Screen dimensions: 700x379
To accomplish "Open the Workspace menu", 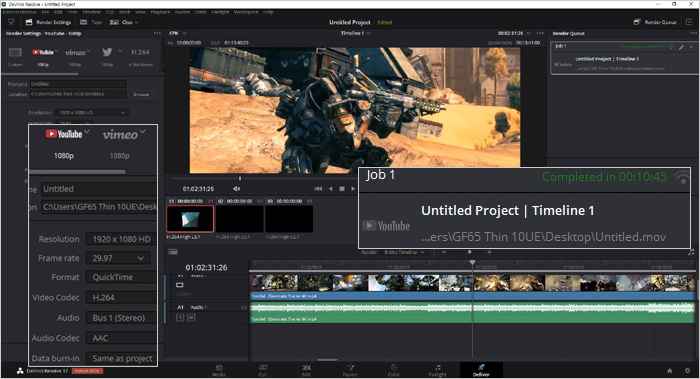I will point(246,12).
